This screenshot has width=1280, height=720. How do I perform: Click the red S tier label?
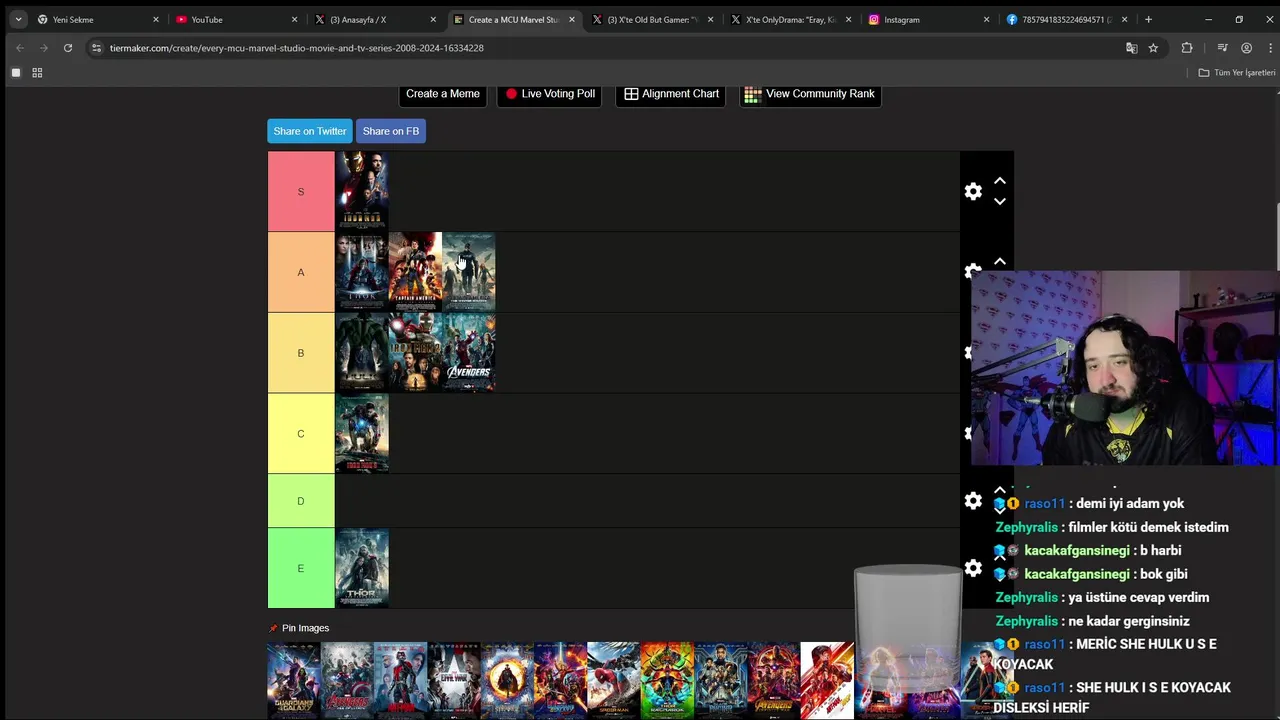point(301,191)
